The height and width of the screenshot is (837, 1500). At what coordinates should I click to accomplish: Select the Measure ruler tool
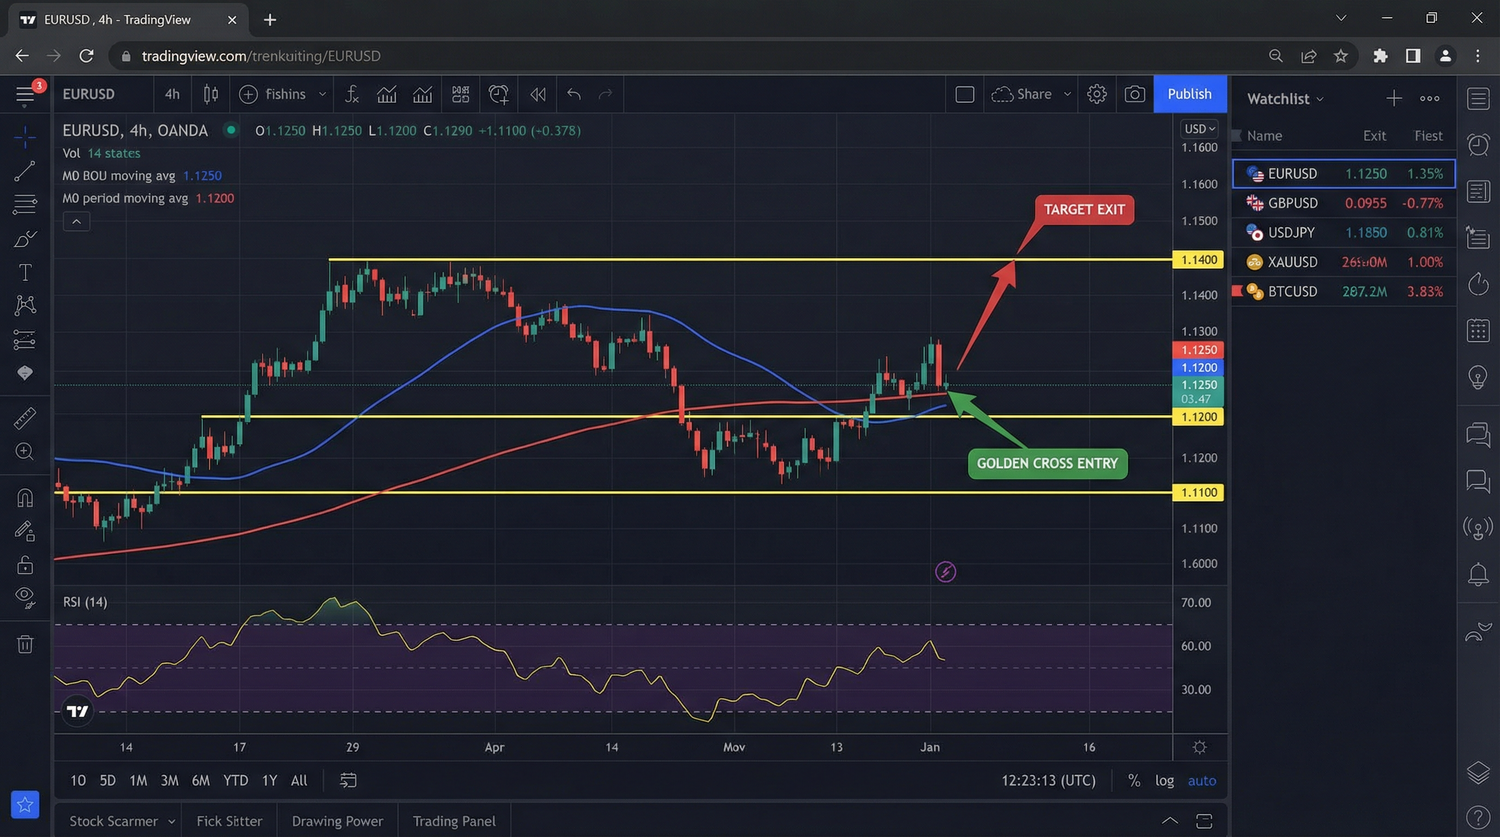[x=24, y=418]
